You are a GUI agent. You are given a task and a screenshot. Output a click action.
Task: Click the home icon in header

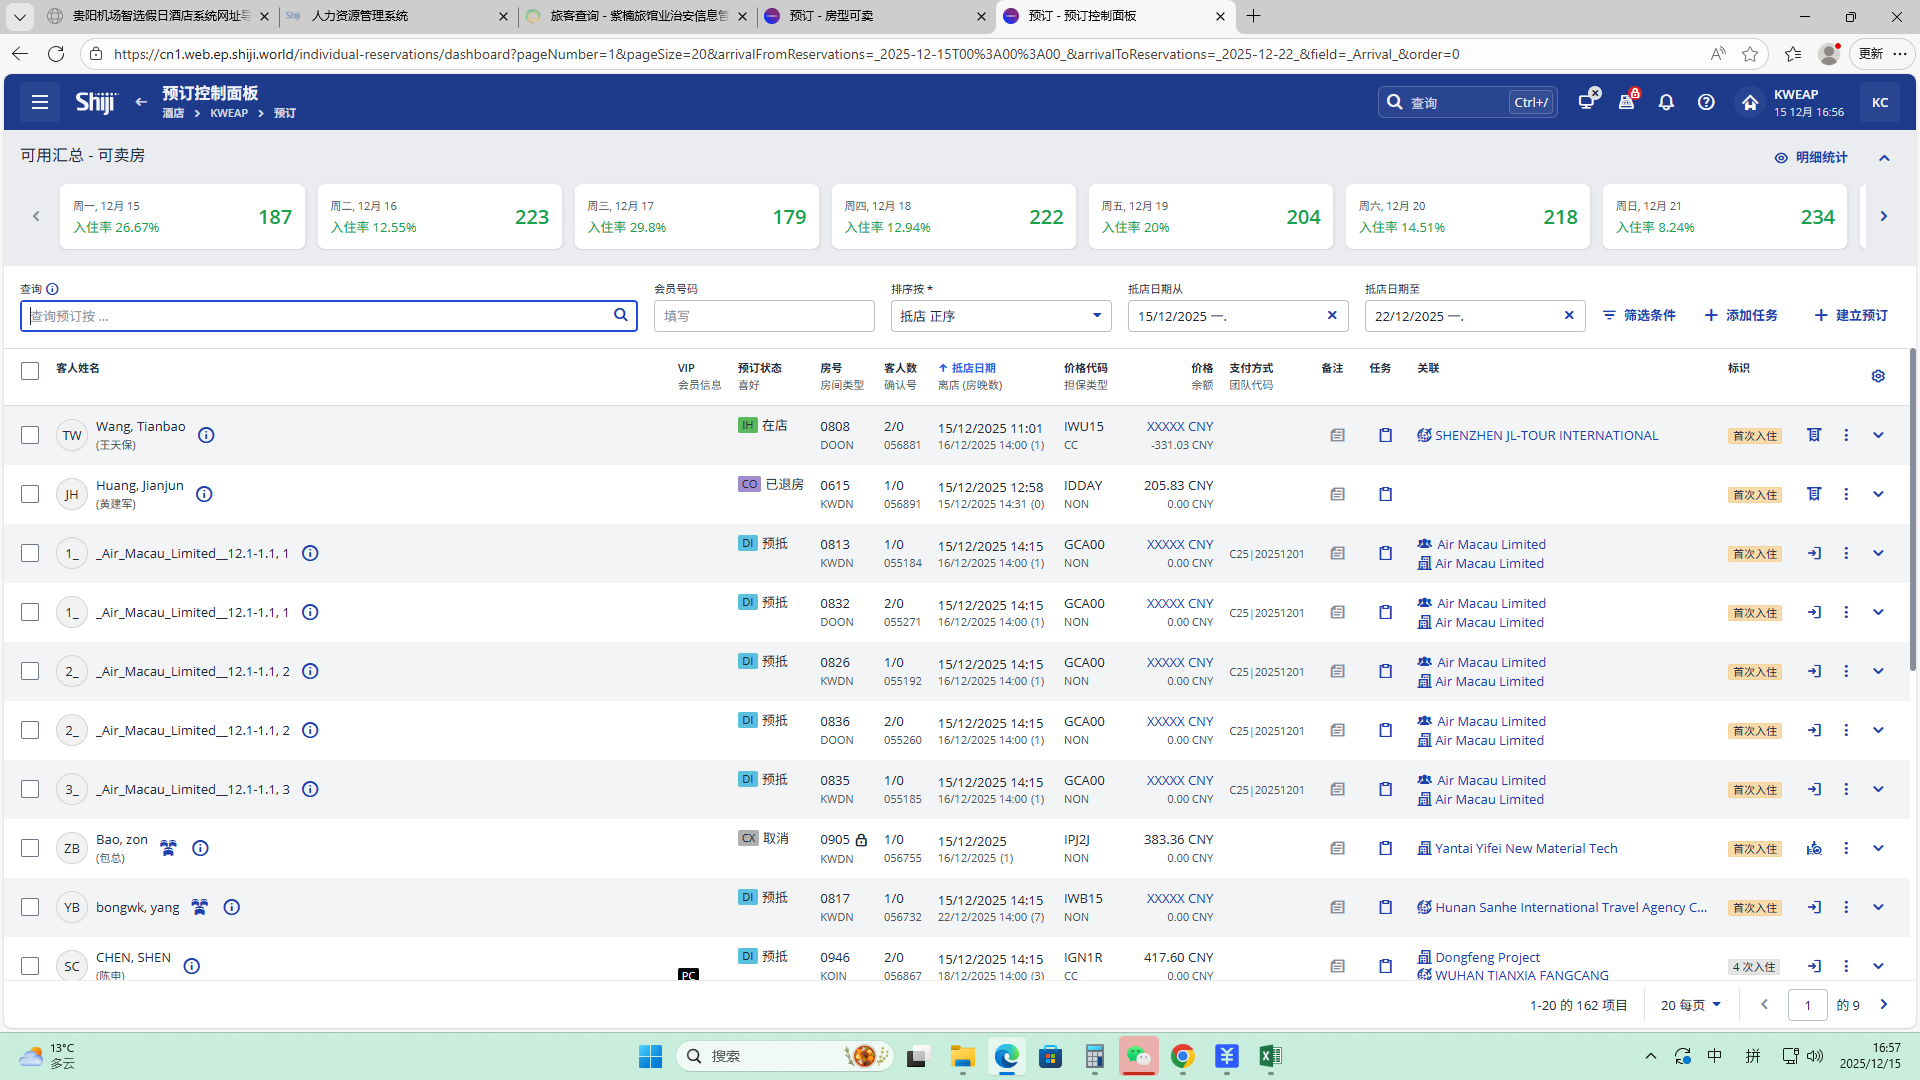click(x=1749, y=102)
